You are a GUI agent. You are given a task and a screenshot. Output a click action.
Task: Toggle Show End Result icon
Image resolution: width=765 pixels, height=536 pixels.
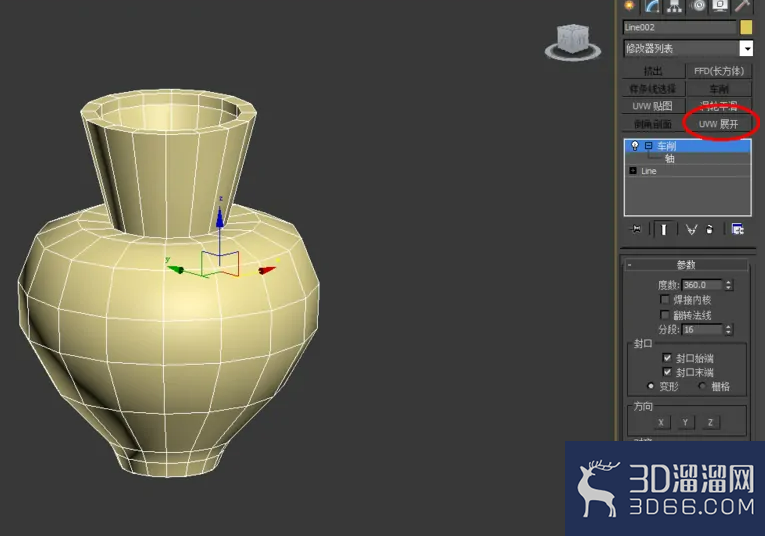click(x=664, y=229)
